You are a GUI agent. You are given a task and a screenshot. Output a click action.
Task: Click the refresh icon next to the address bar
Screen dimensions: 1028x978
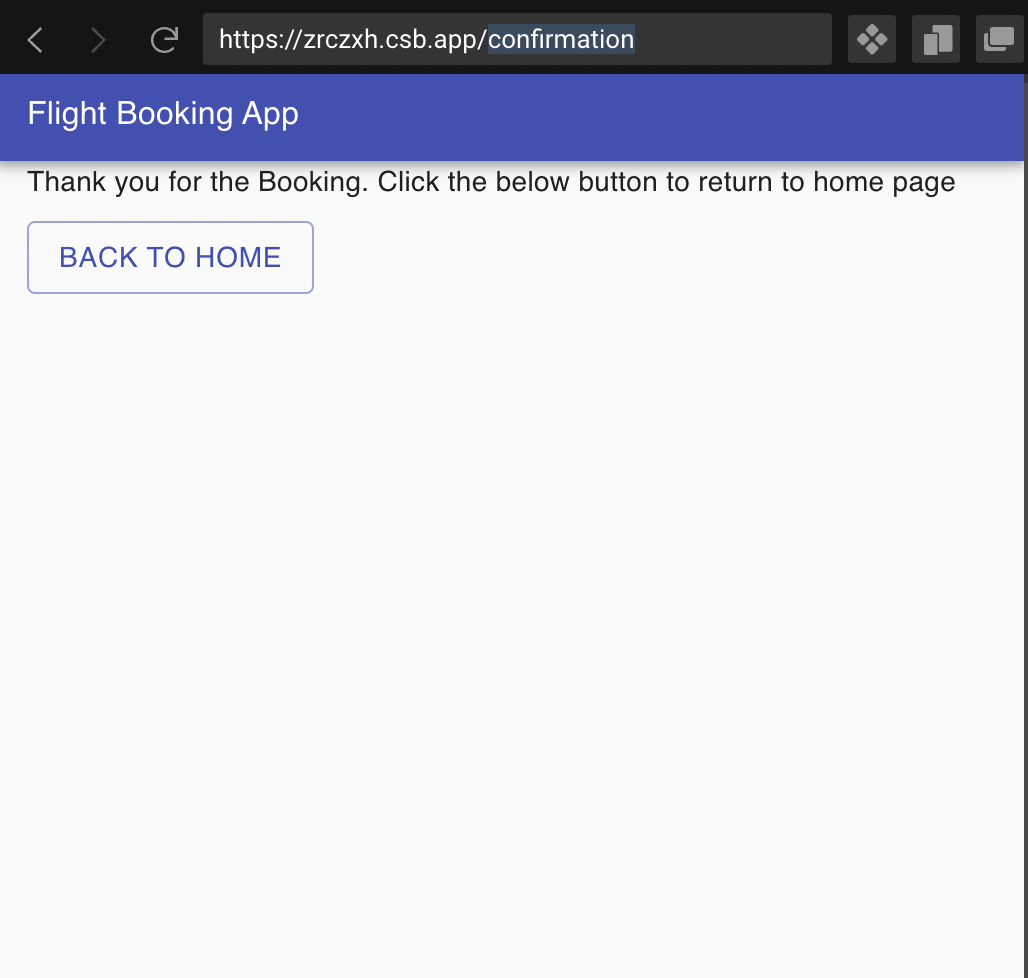pos(163,40)
